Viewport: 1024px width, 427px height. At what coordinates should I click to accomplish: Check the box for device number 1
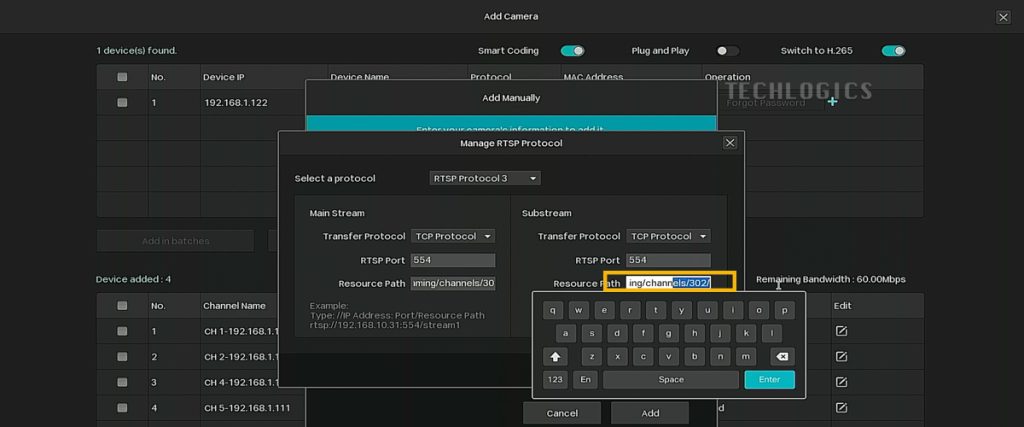coord(122,102)
